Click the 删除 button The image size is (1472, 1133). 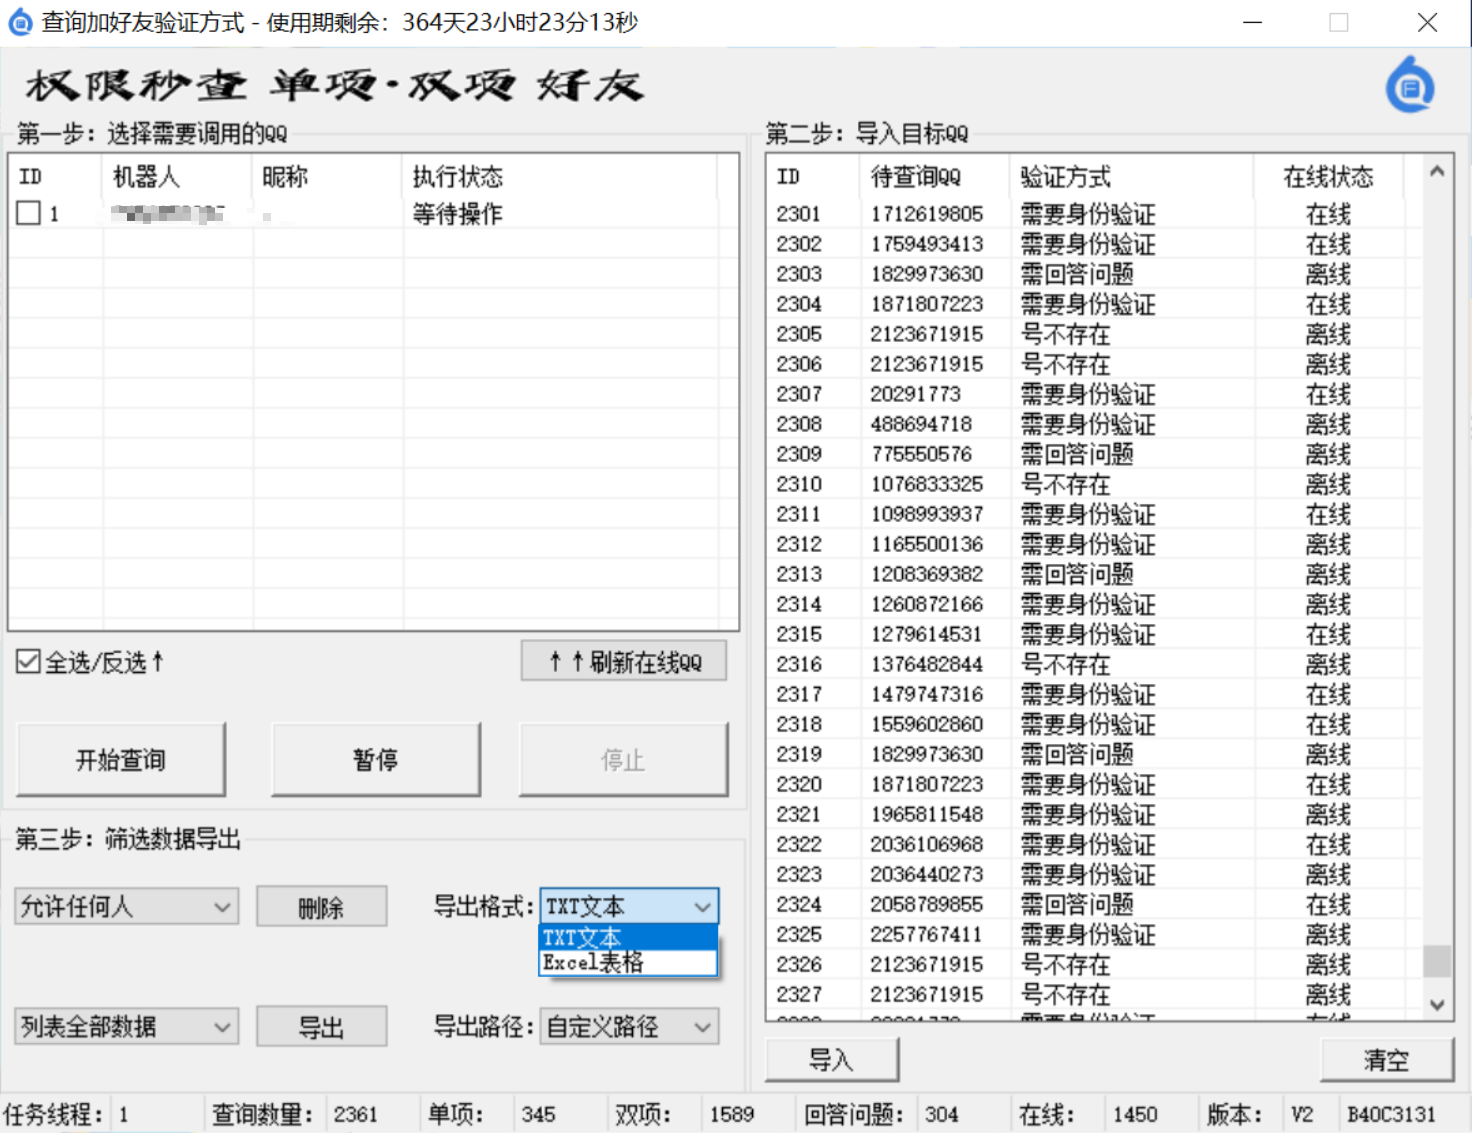(321, 907)
